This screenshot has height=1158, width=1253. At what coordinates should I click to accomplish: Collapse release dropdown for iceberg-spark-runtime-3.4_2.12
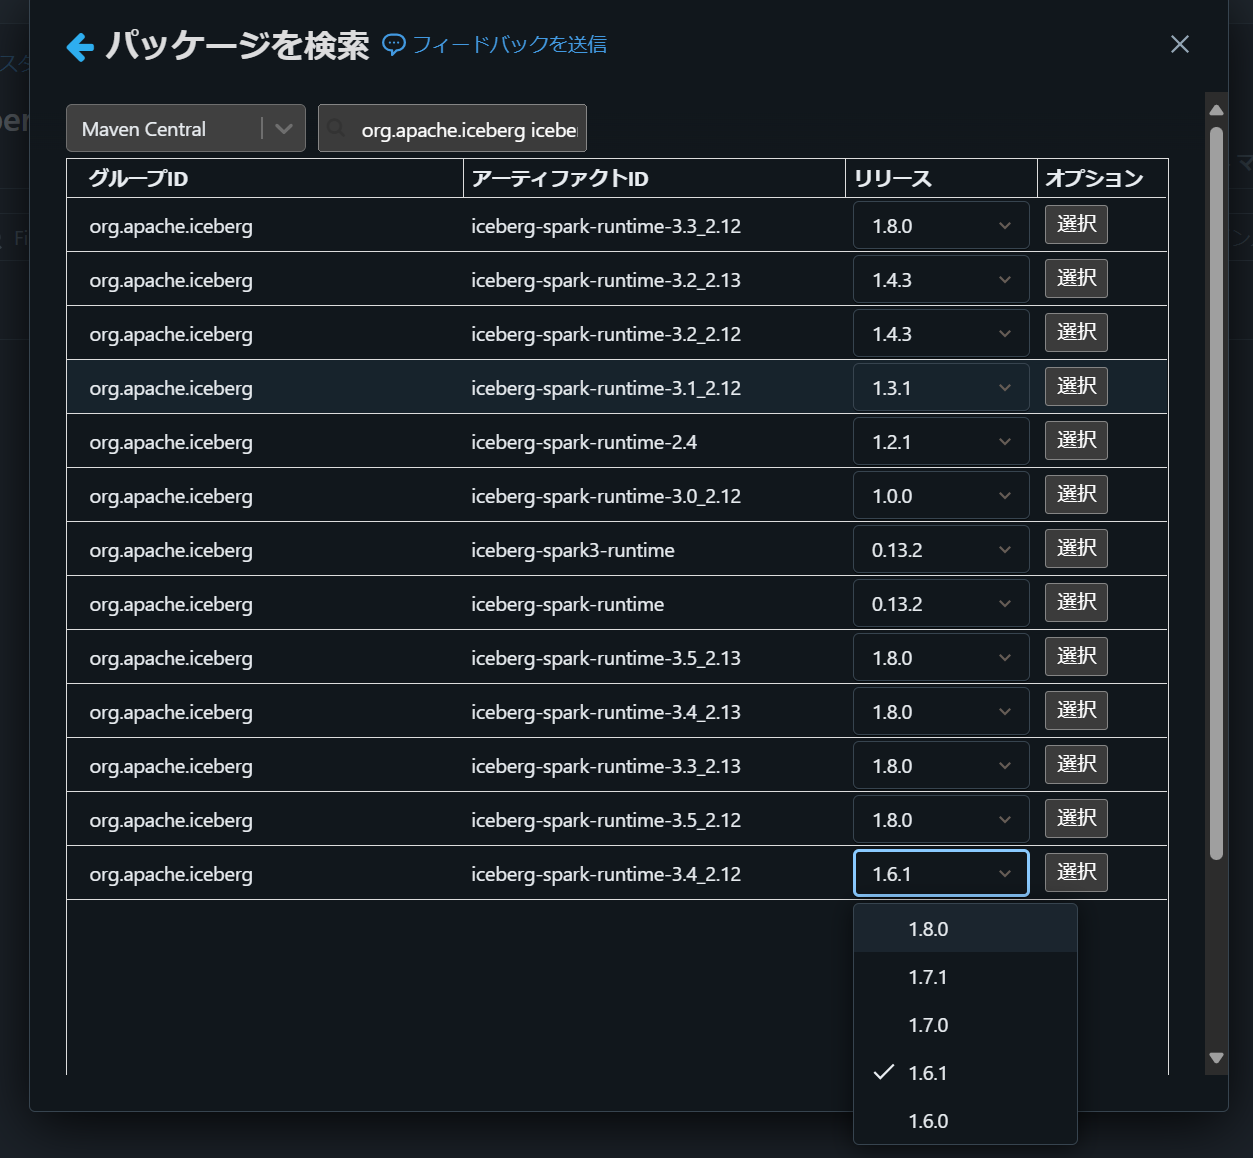point(941,873)
